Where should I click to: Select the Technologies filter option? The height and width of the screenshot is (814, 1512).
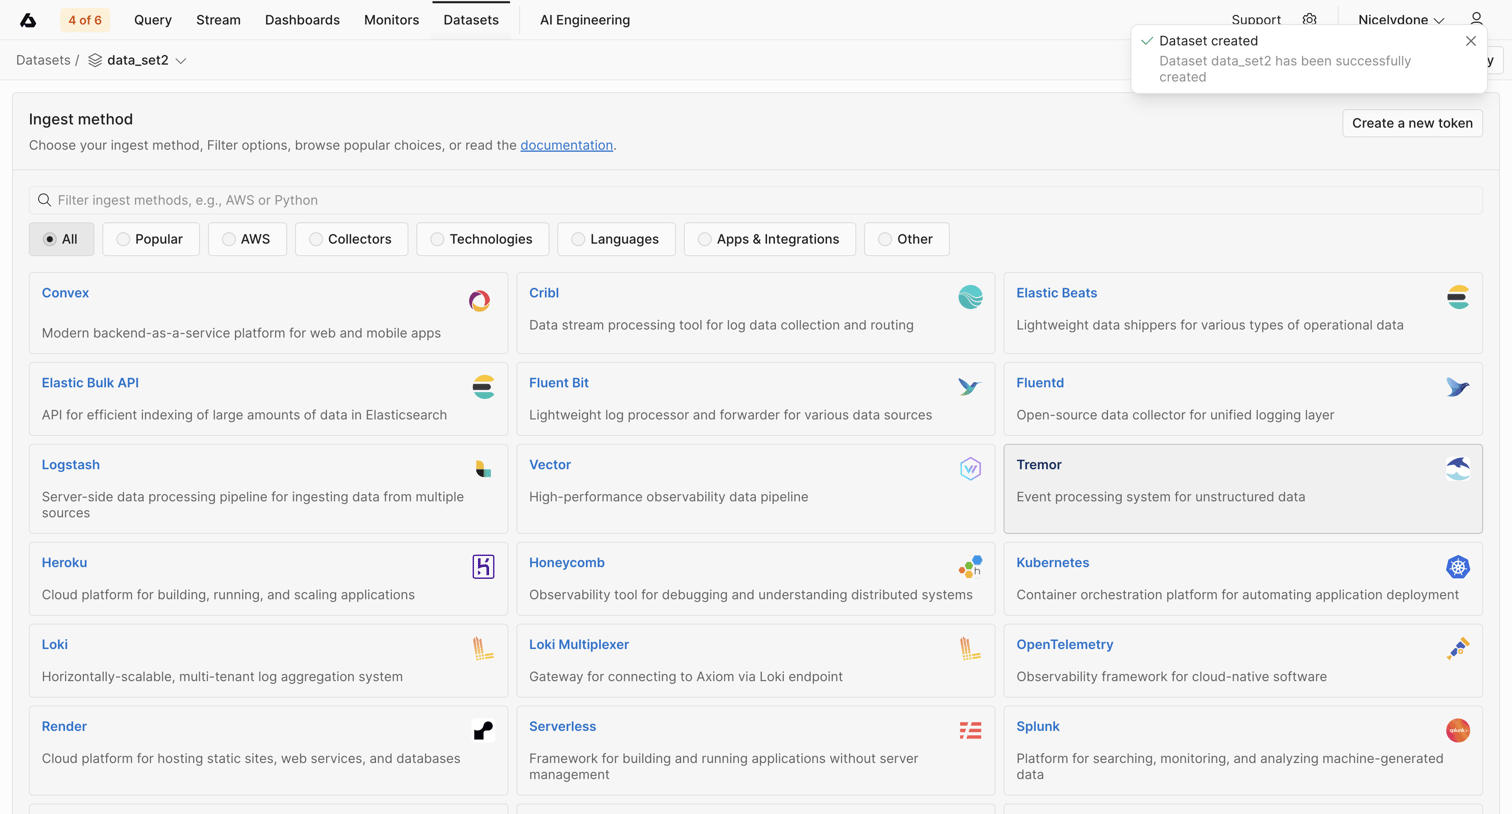(482, 239)
